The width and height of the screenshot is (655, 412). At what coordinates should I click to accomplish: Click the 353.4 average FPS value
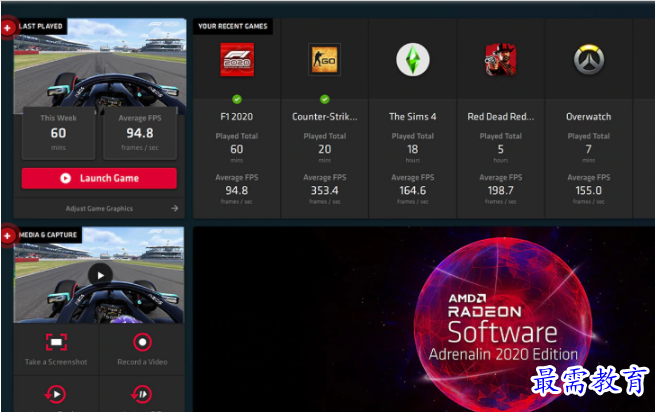(325, 191)
